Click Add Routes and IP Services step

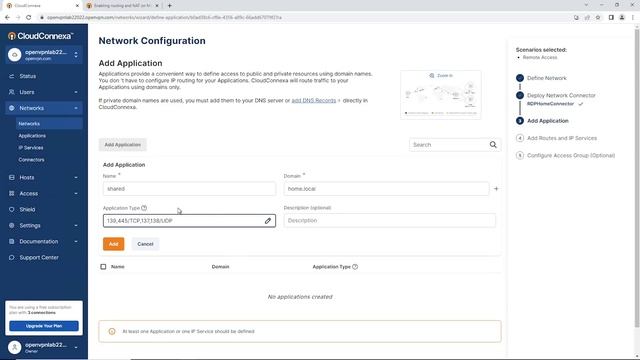tap(562, 138)
